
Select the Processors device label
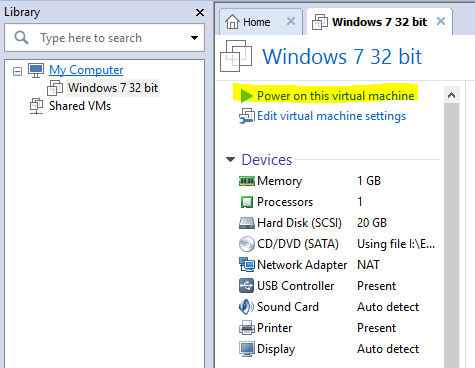tap(285, 202)
